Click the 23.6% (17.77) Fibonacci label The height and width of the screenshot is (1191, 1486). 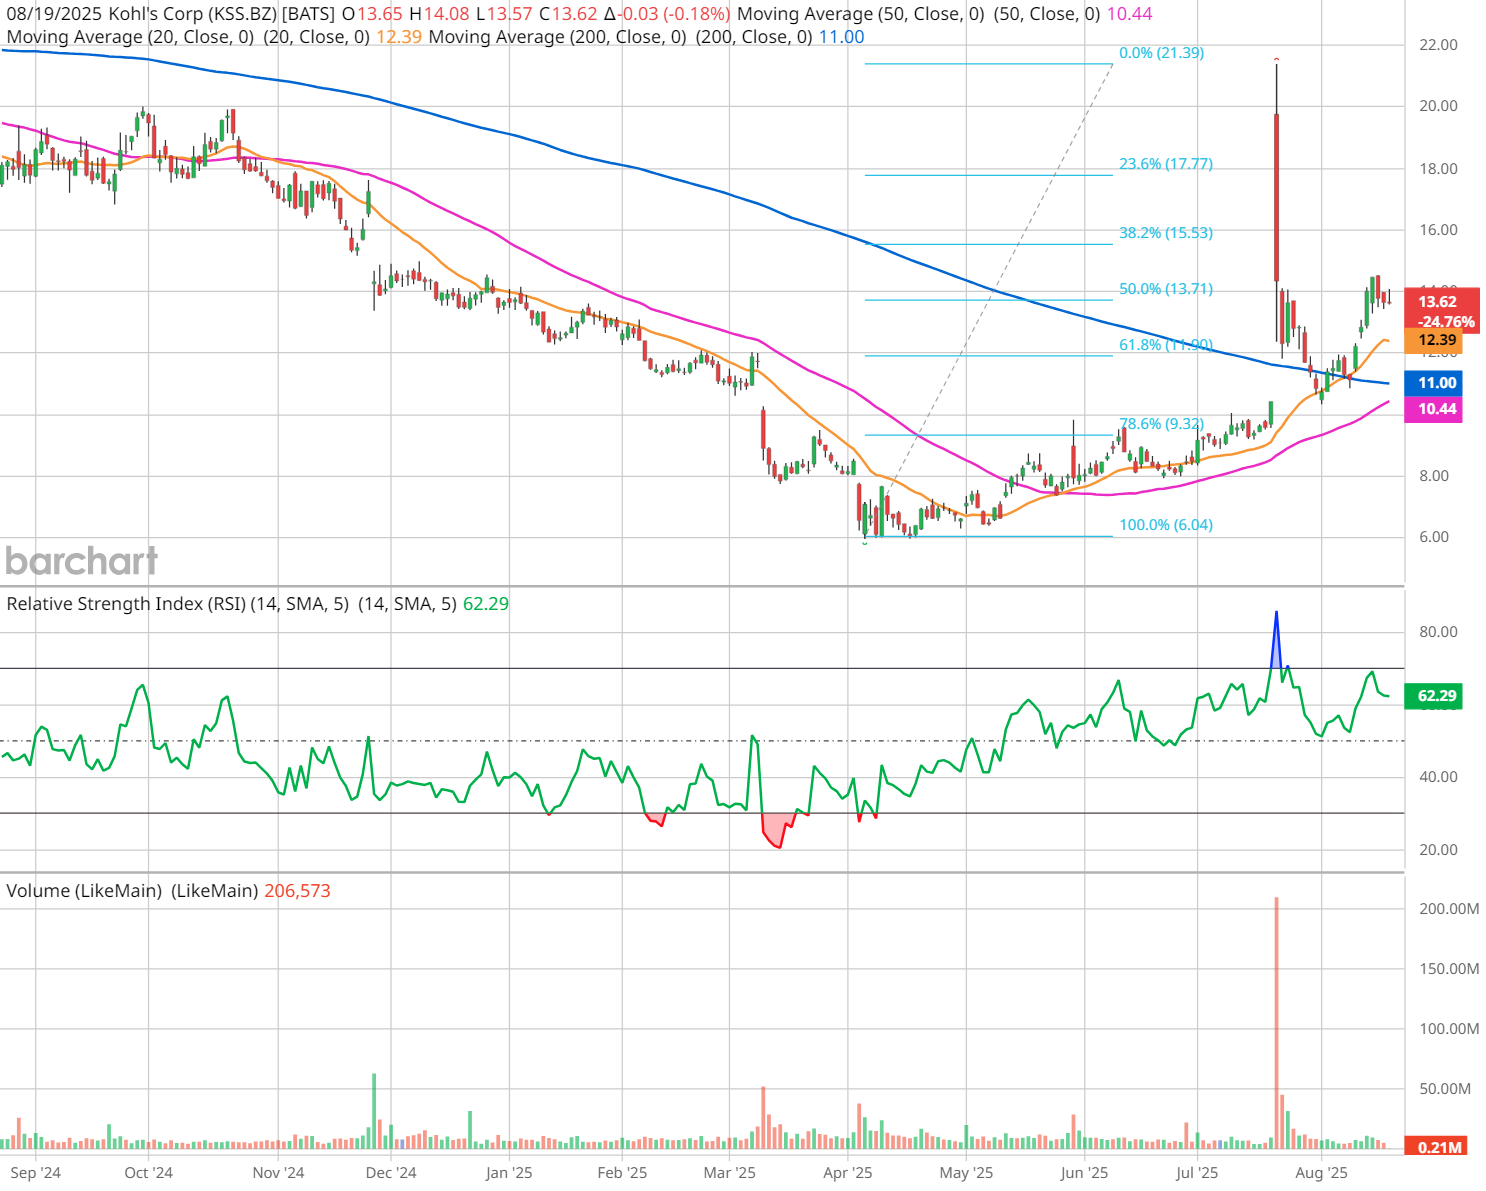[x=1166, y=164]
